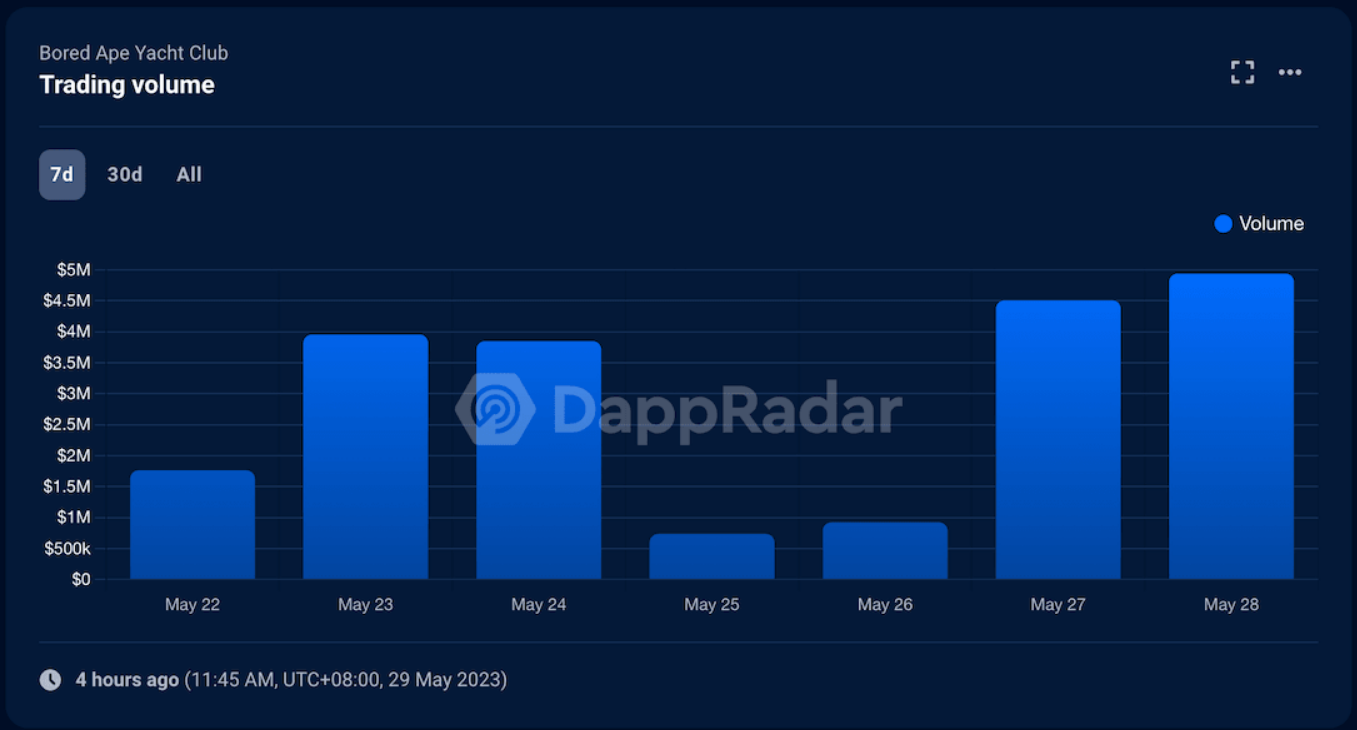Select the May 23 volume bar
Image resolution: width=1357 pixels, height=730 pixels.
coord(366,457)
